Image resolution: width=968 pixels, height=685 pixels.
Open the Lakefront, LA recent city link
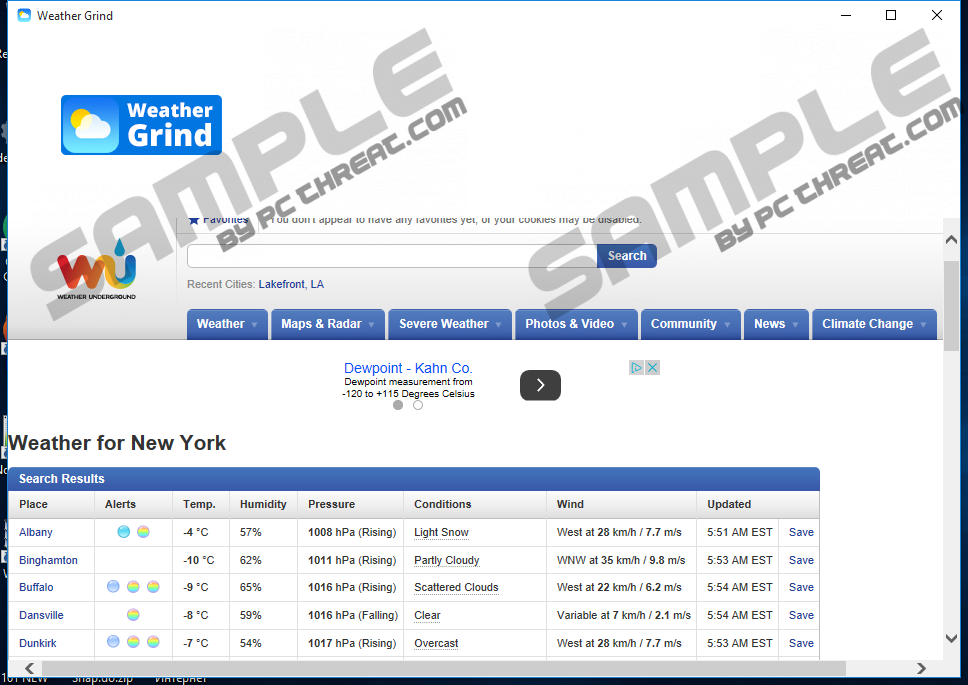(x=291, y=284)
